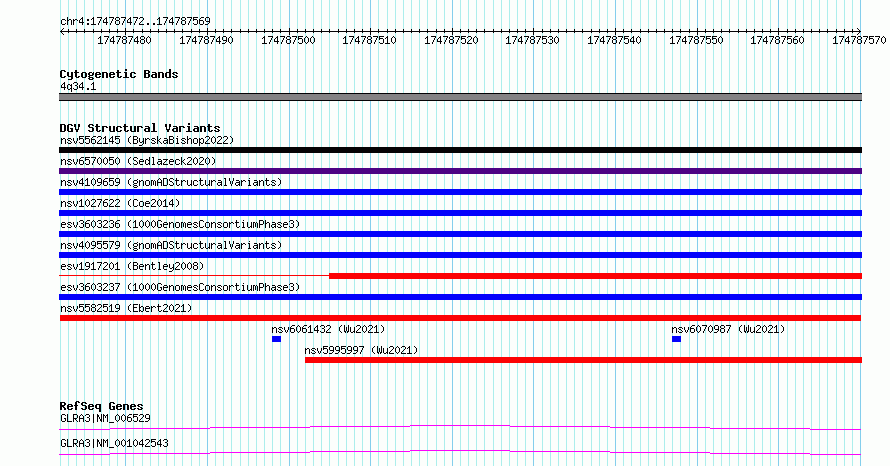Click ruler position 174787570
The height and width of the screenshot is (466, 890).
click(859, 40)
